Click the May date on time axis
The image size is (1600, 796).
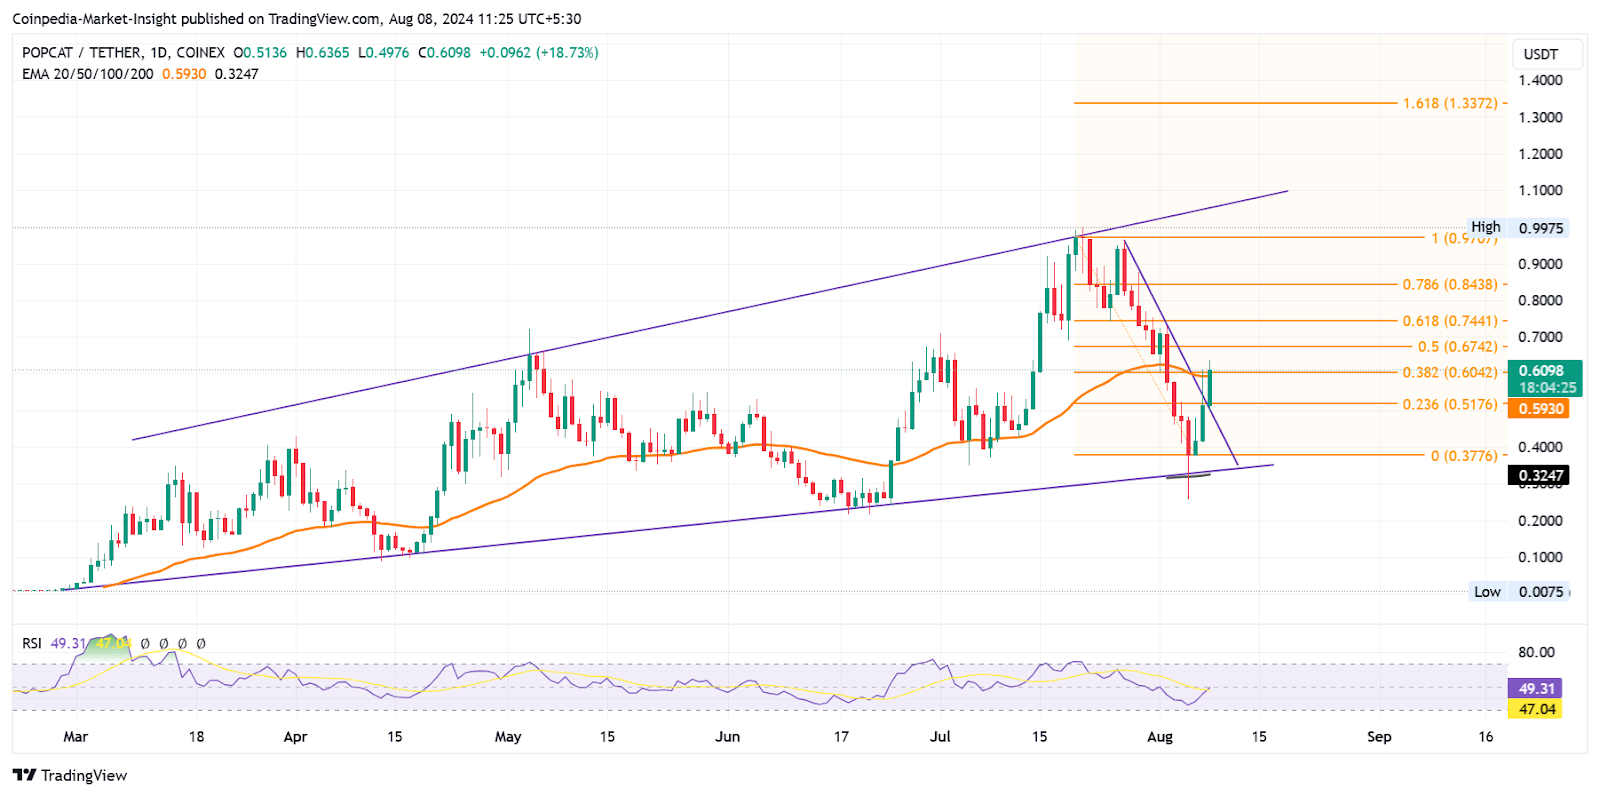point(508,736)
